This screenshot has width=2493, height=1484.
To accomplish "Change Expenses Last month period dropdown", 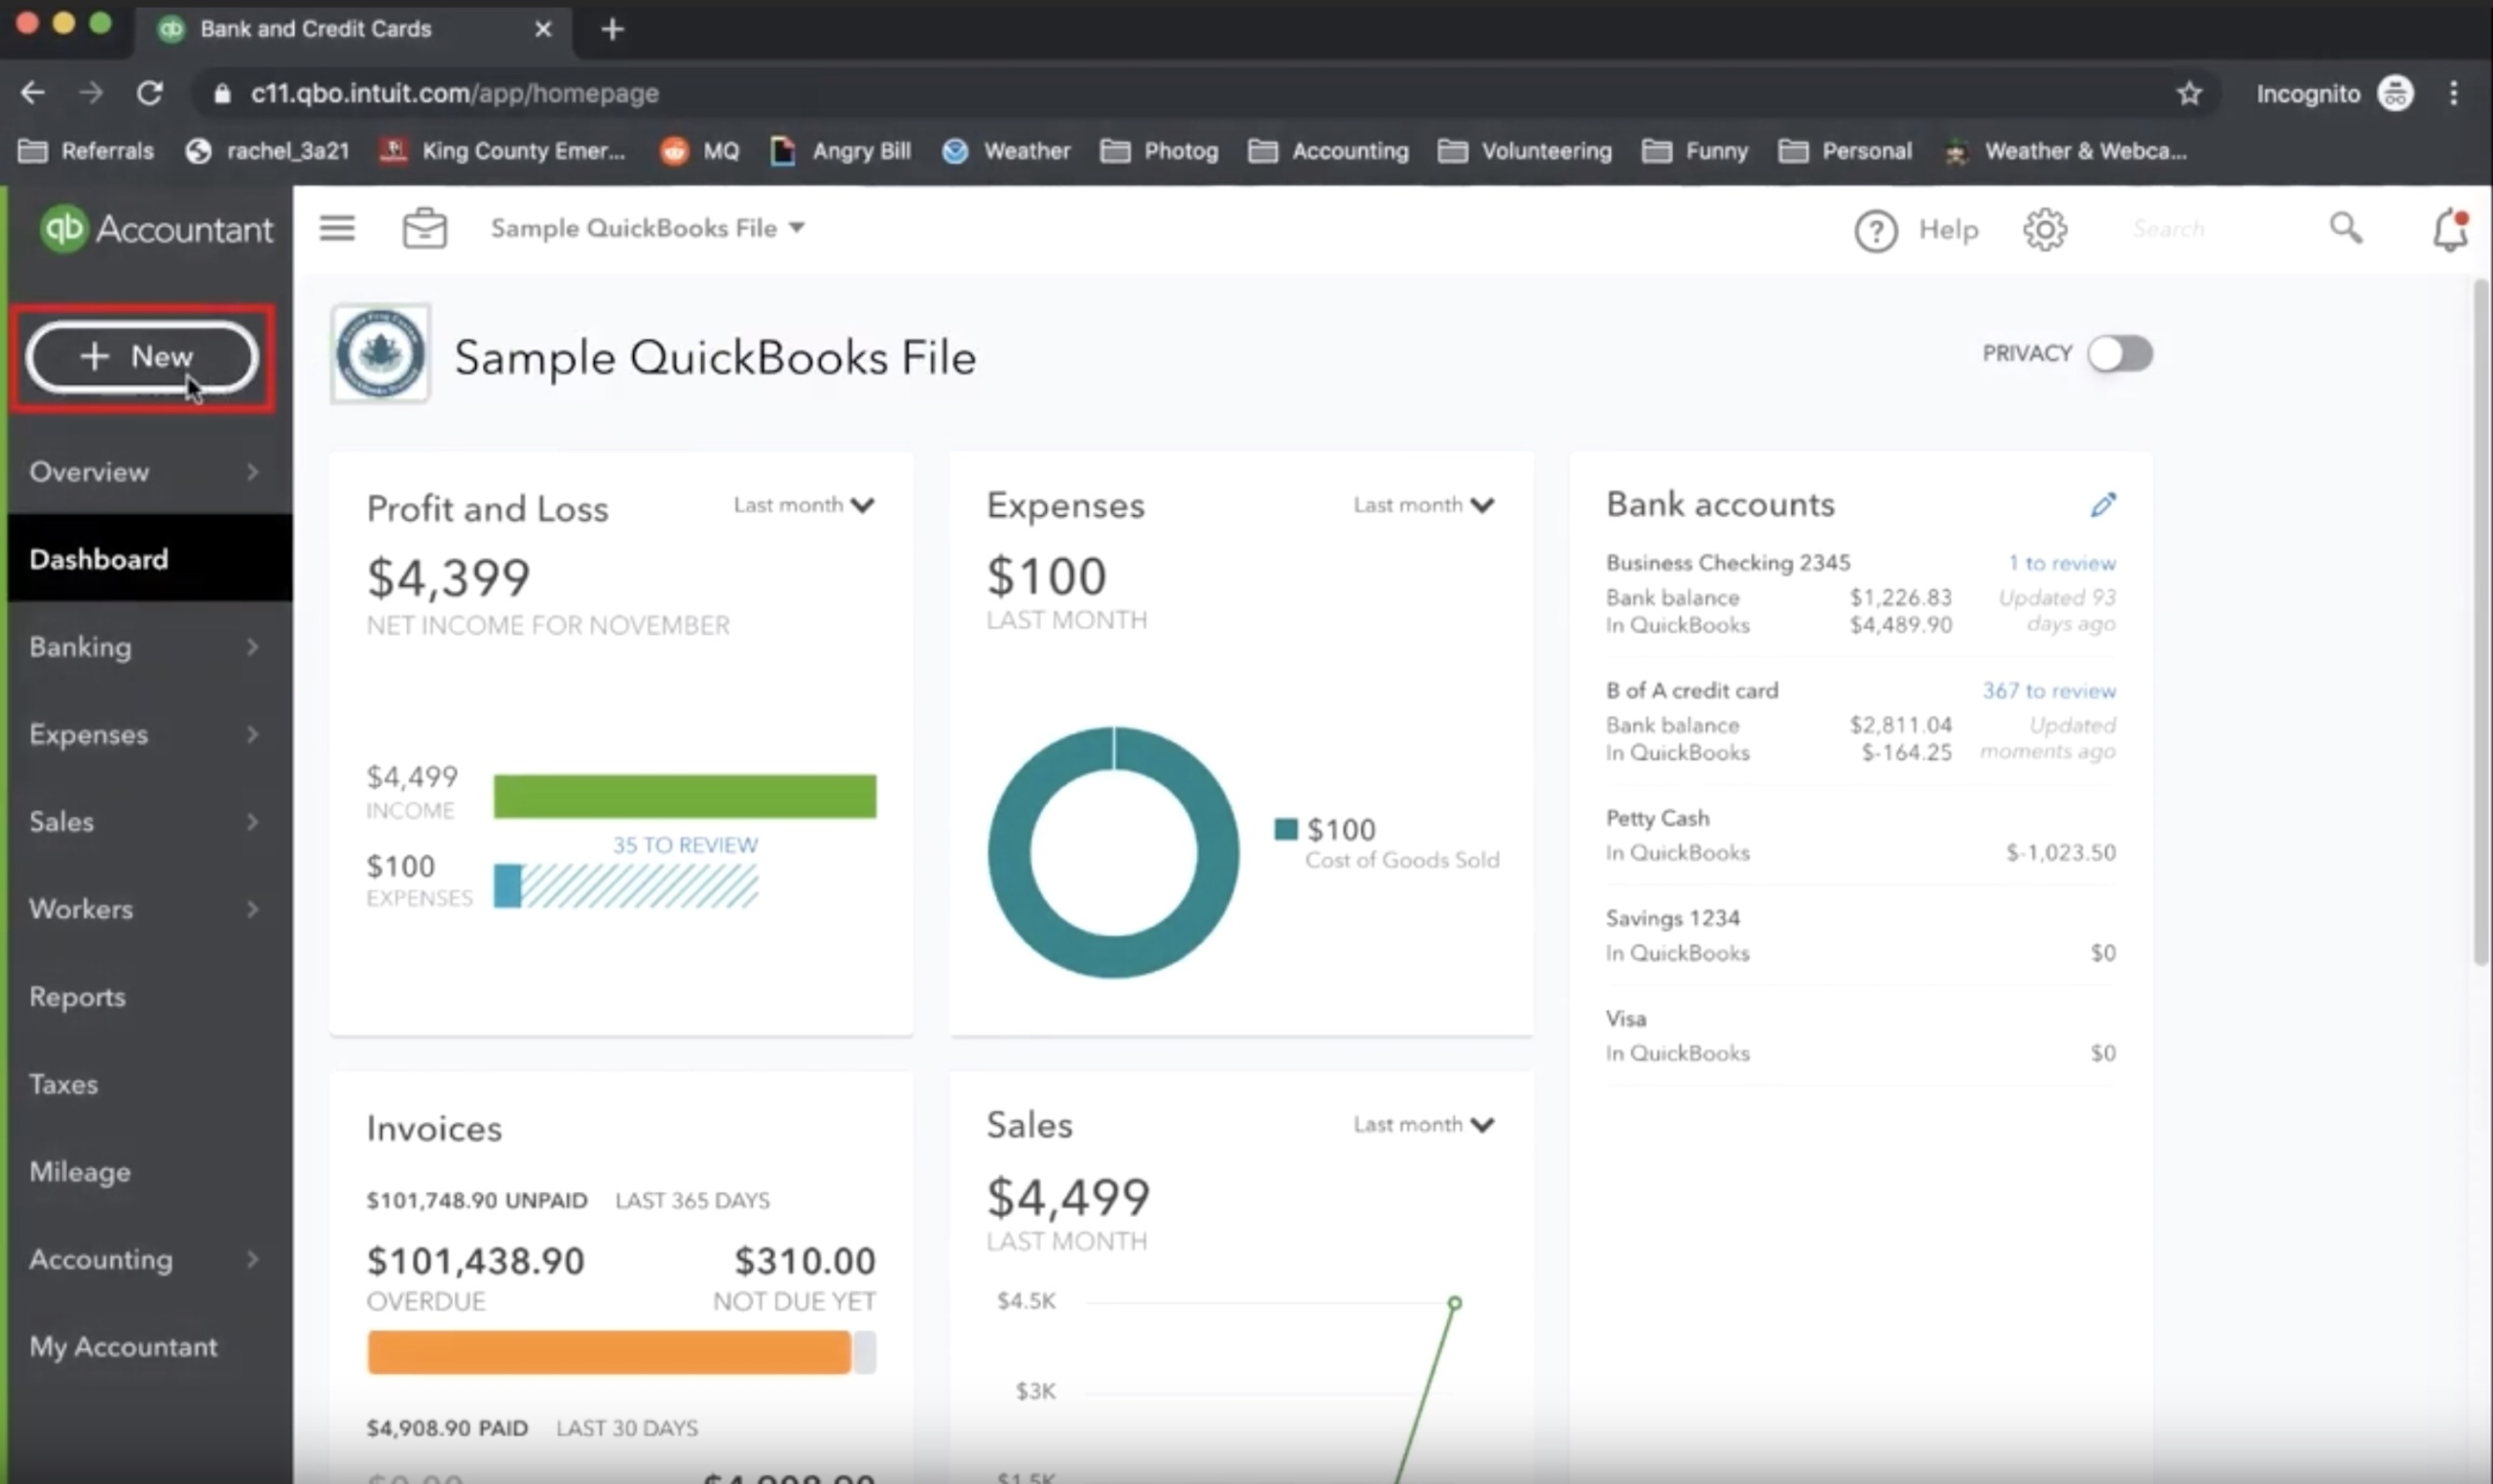I will [1424, 506].
